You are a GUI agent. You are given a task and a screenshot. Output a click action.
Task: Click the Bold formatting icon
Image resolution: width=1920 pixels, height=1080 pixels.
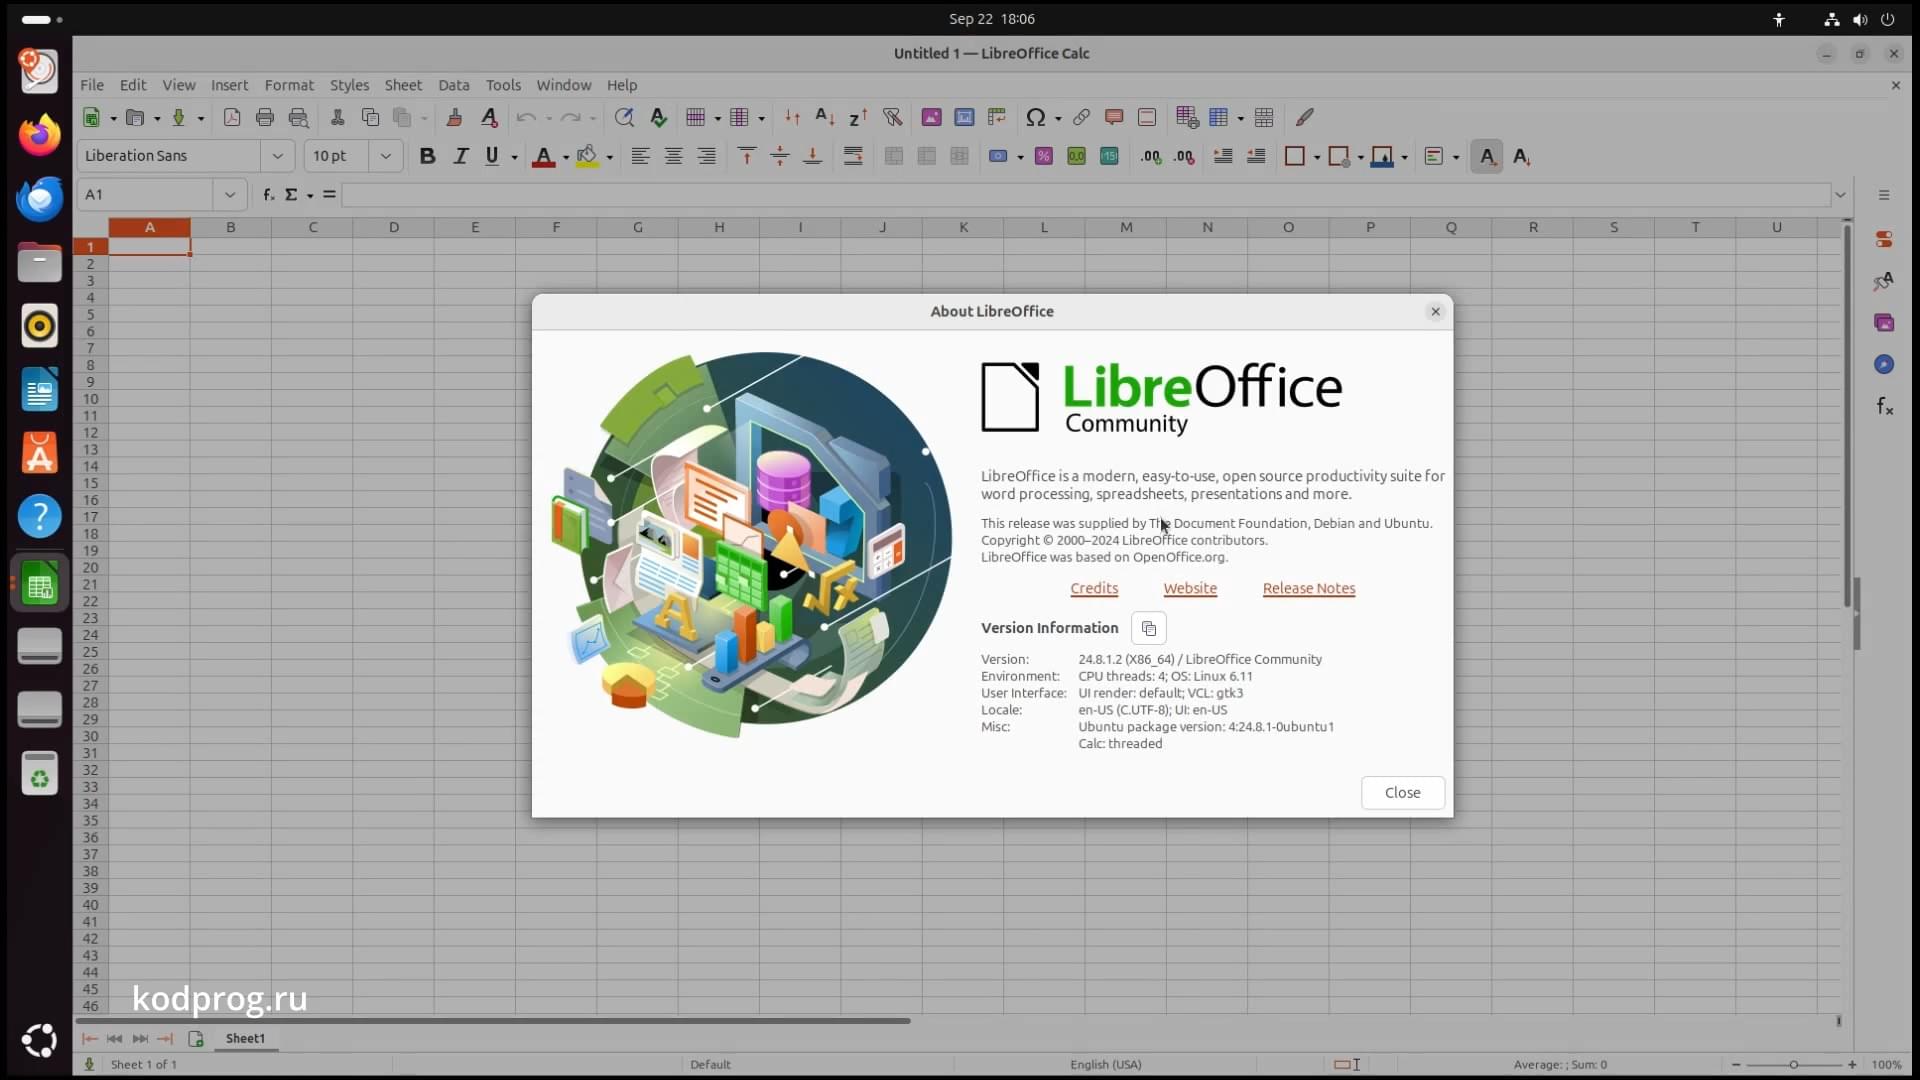[427, 156]
